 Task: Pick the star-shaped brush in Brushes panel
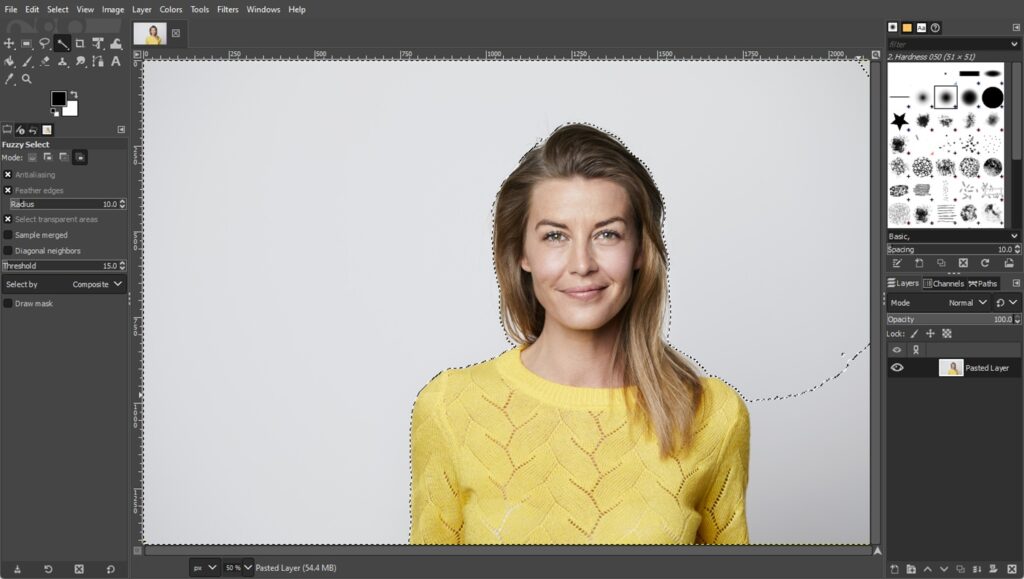coord(899,121)
